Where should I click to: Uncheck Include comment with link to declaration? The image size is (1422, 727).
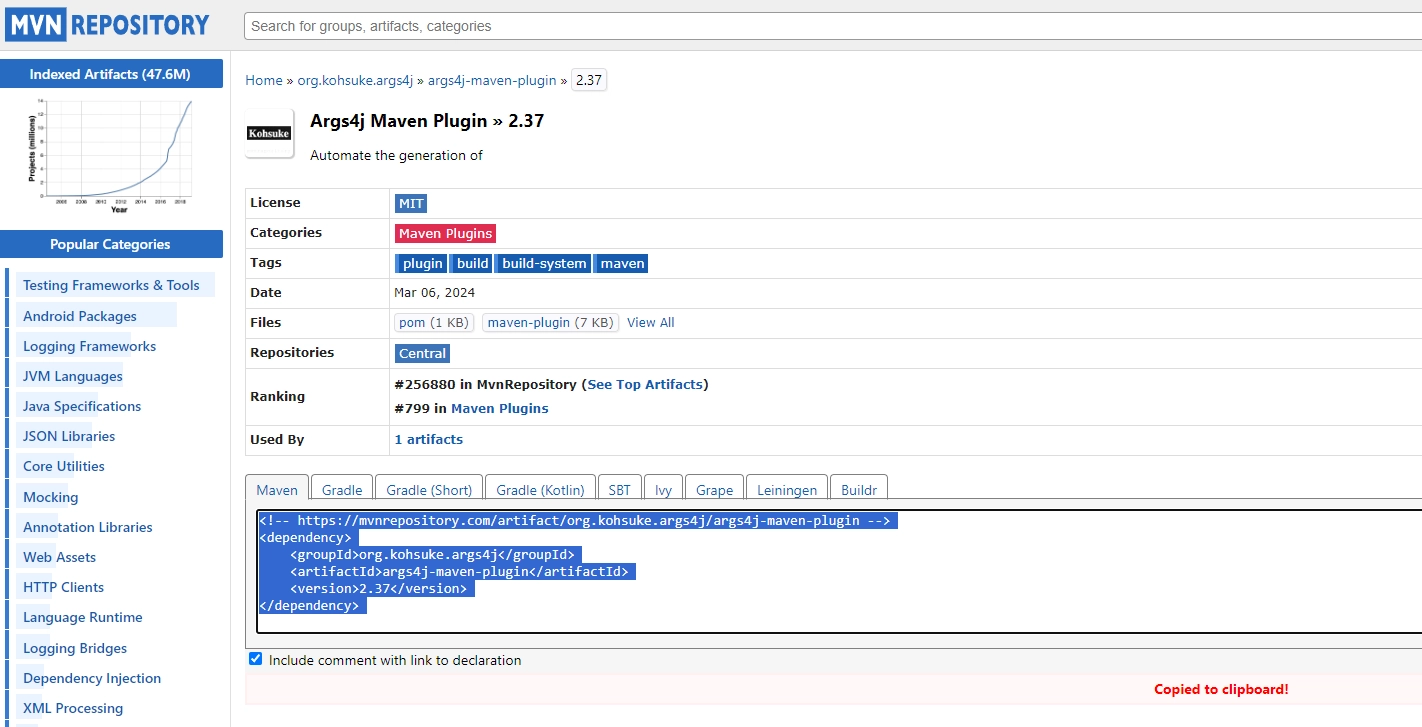[x=255, y=658]
